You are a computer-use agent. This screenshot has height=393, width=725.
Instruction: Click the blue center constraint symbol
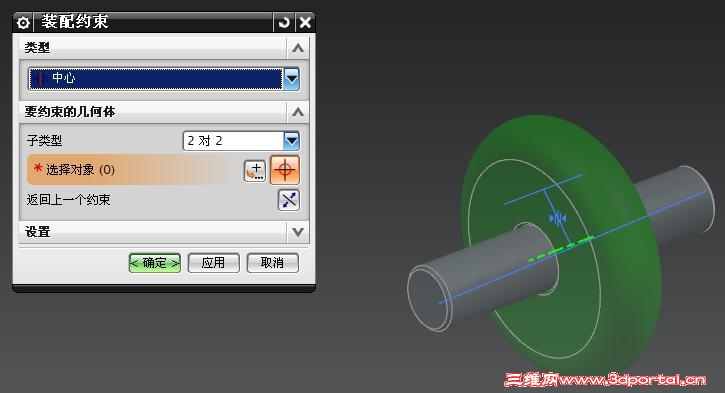point(558,218)
